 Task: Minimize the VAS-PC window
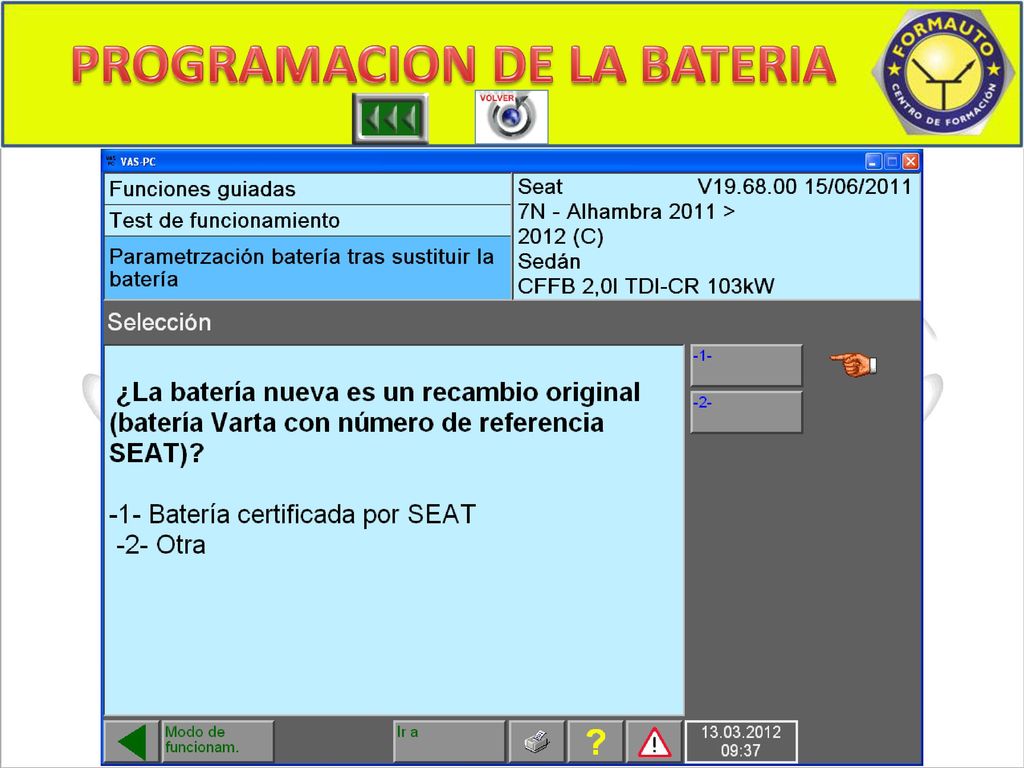(x=873, y=161)
